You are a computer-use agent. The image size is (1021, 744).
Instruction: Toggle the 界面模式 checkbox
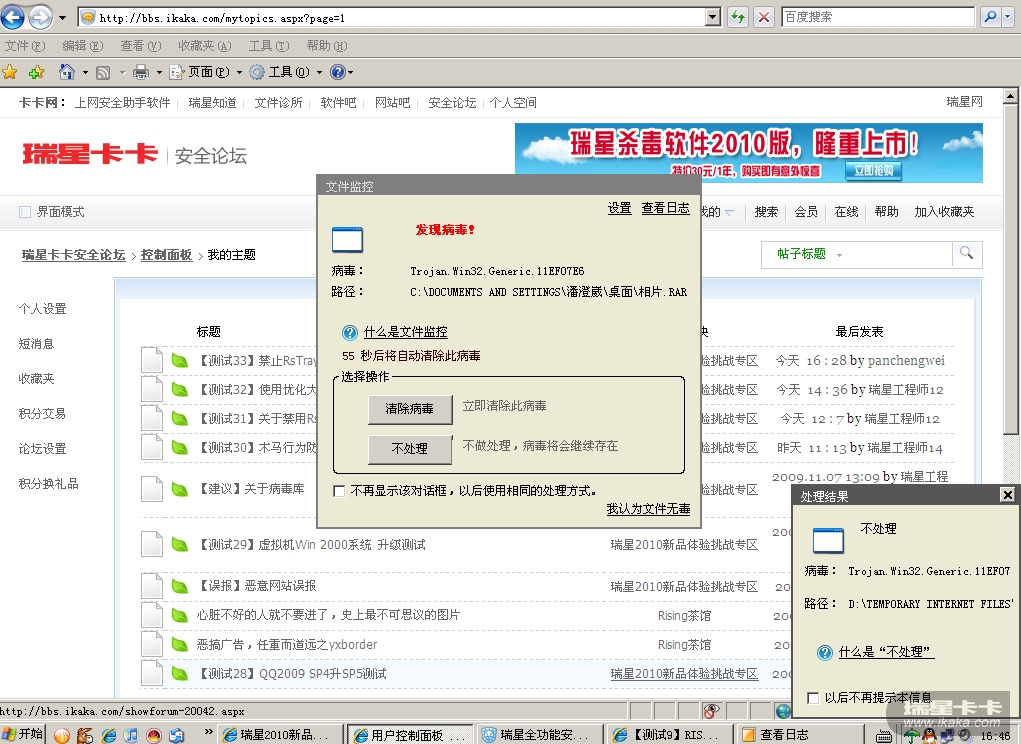coord(26,212)
